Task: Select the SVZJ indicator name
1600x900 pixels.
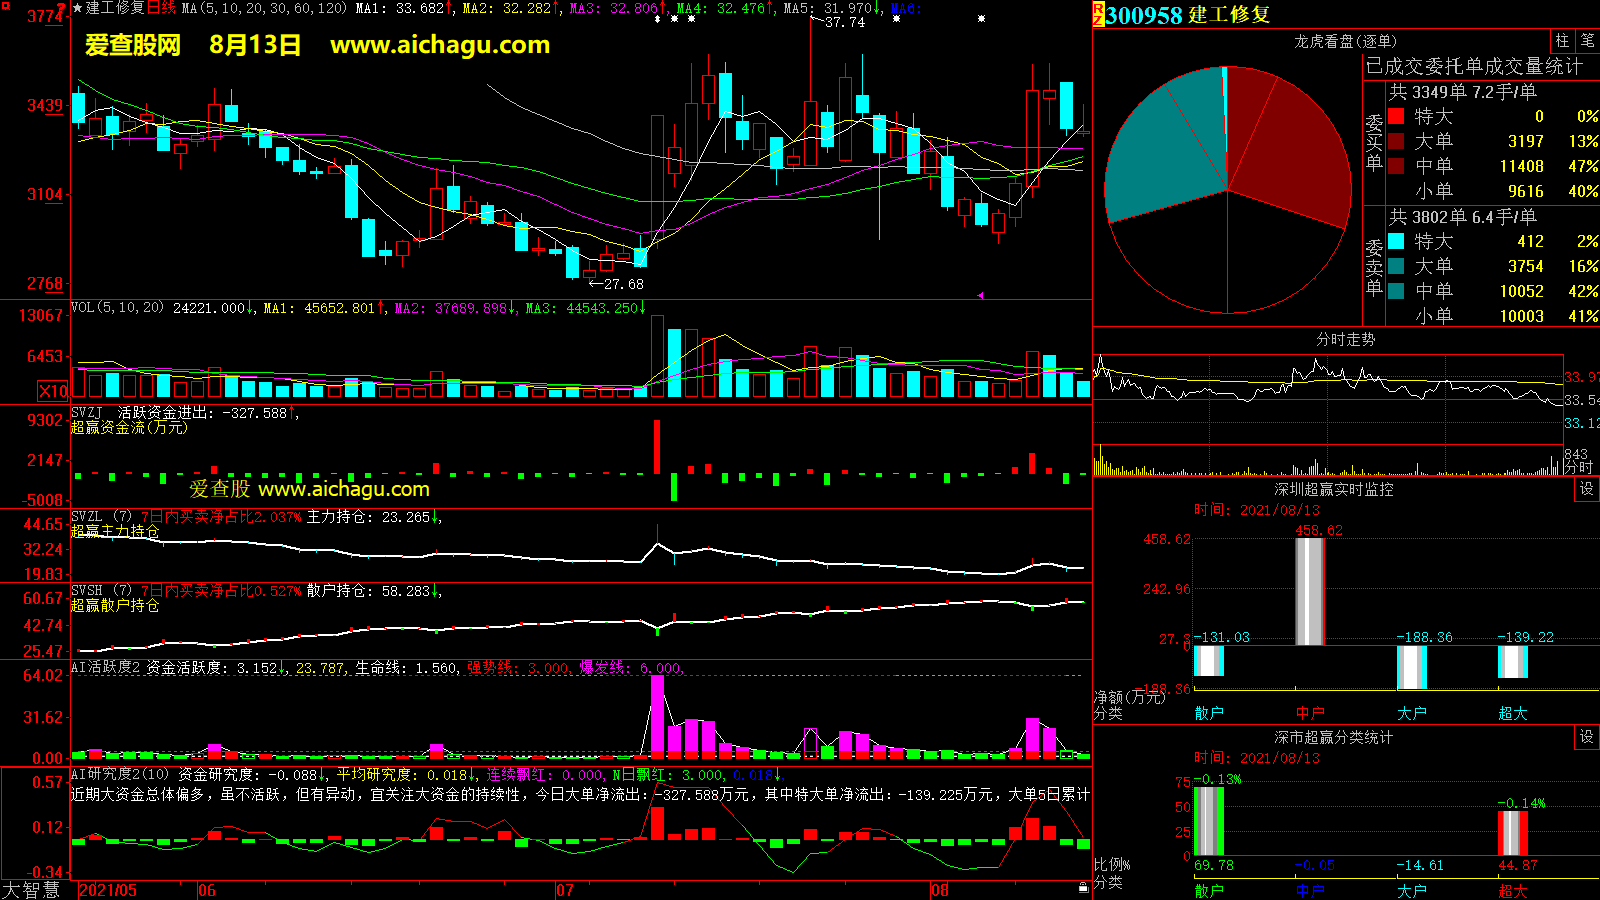Action: (x=87, y=412)
